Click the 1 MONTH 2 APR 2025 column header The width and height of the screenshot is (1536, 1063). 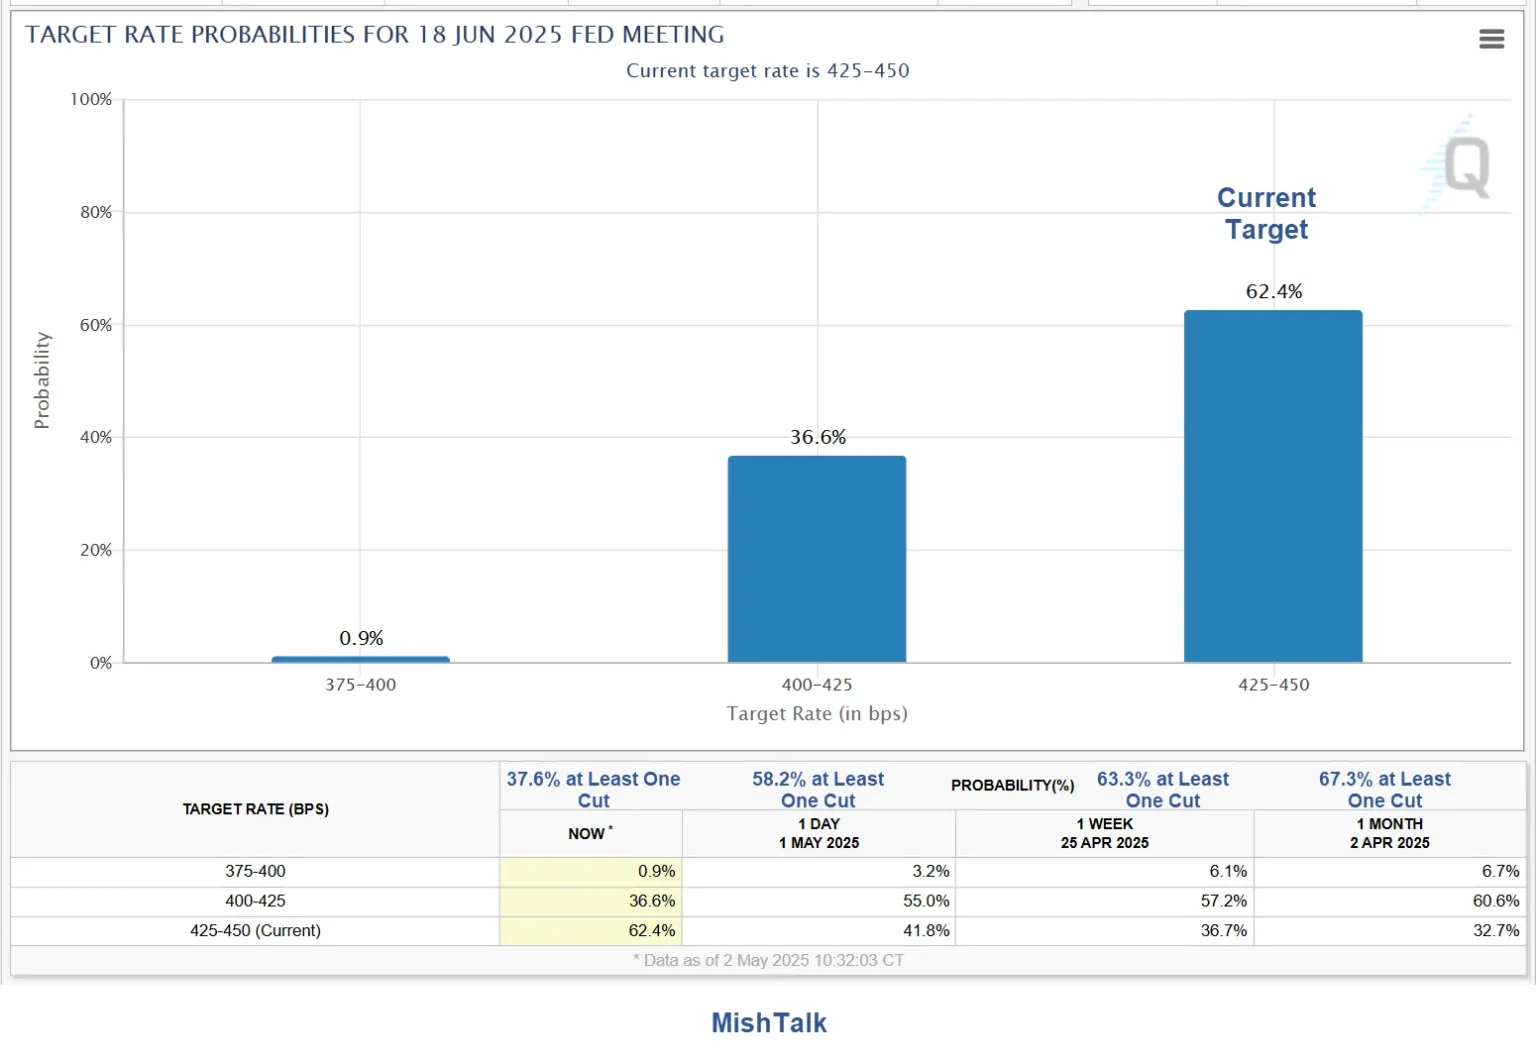pos(1390,833)
